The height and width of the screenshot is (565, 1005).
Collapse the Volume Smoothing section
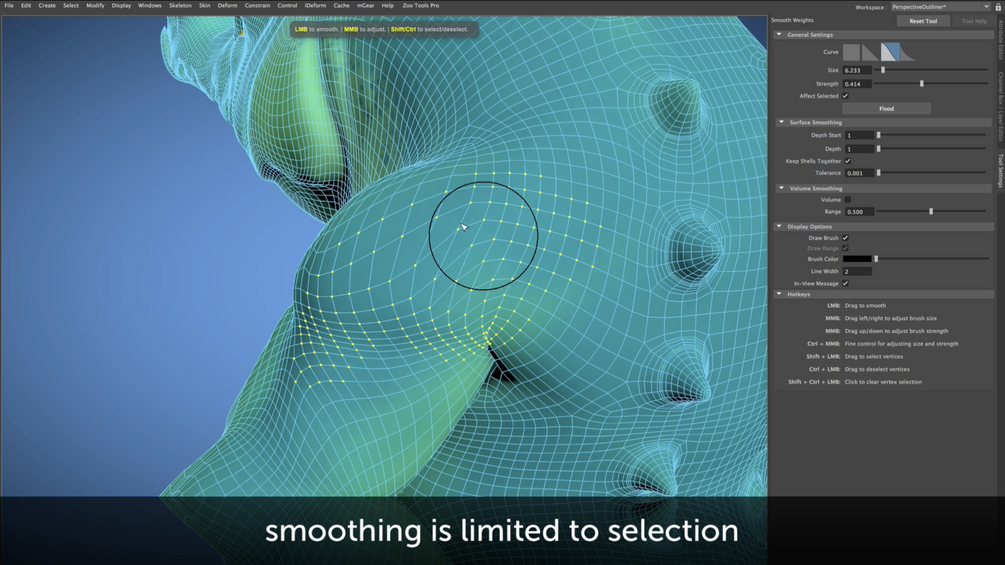(781, 188)
